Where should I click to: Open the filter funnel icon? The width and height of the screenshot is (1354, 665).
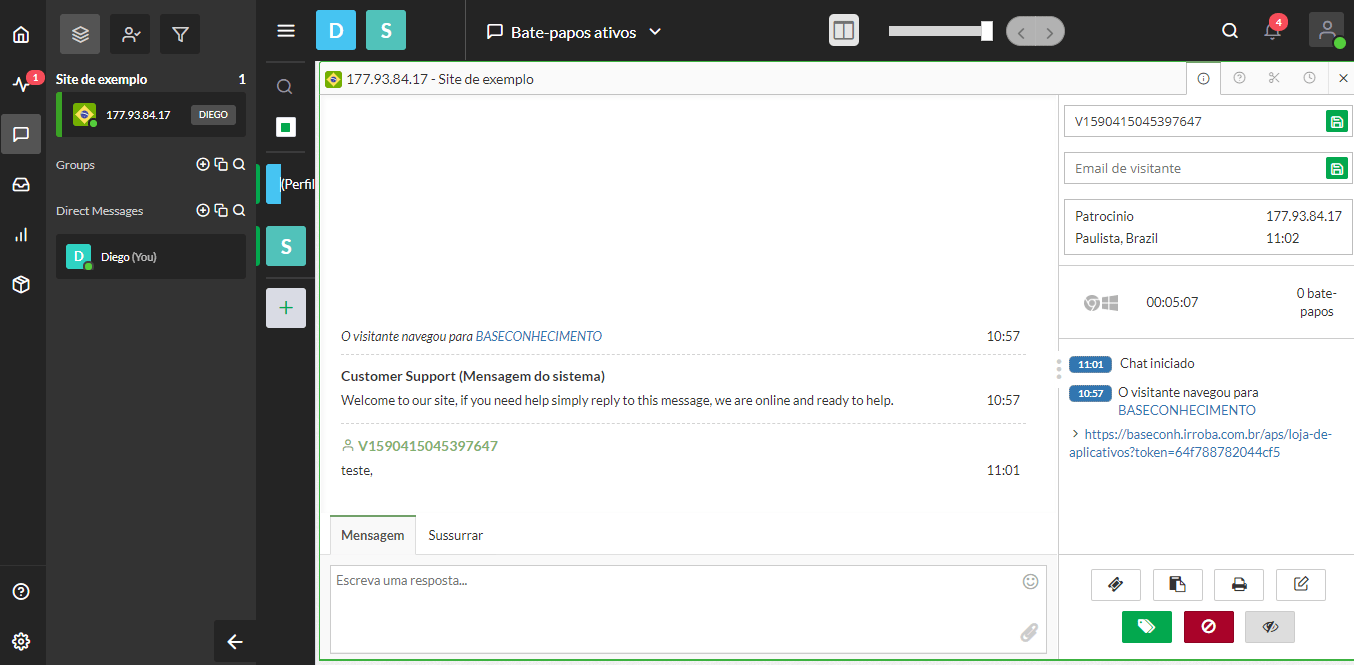[180, 34]
